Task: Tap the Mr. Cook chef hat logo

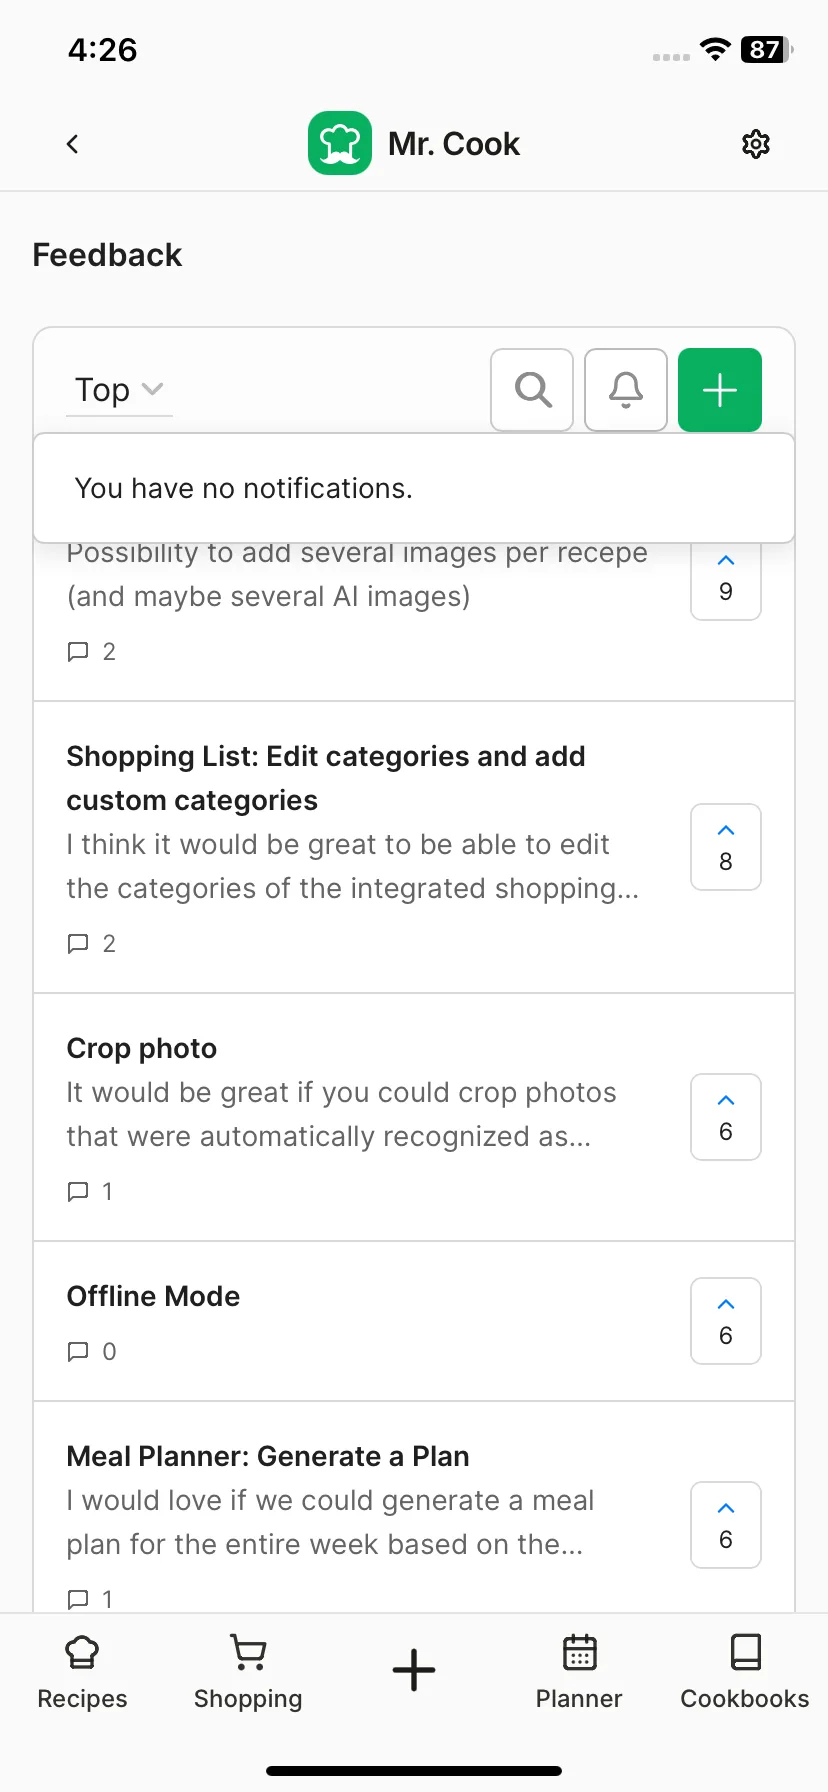Action: [340, 143]
